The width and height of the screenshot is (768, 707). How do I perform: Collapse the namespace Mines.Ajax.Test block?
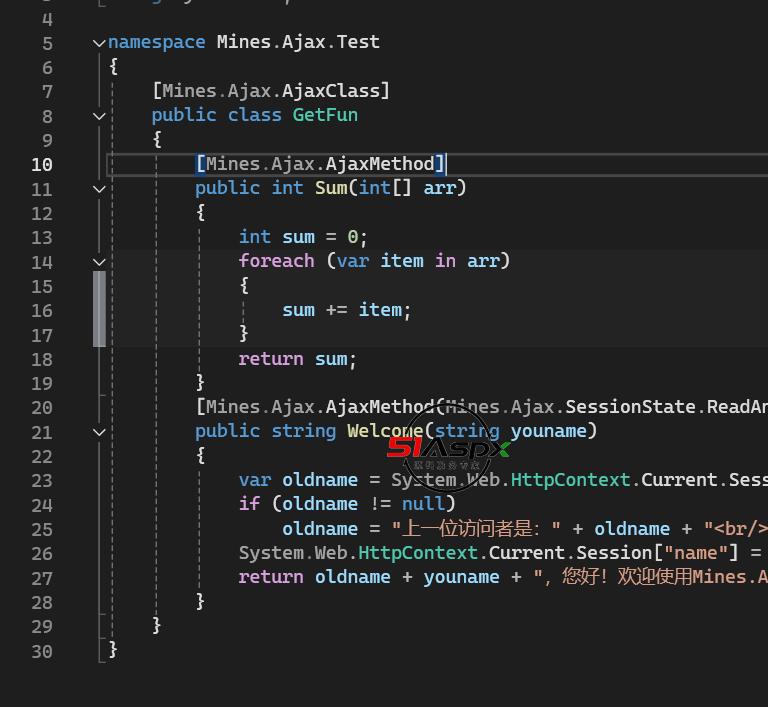[99, 42]
